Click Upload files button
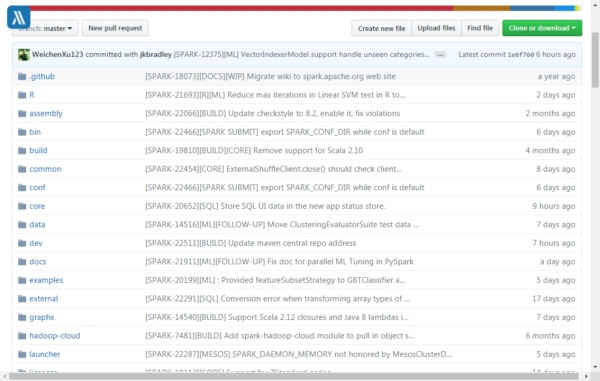This screenshot has height=381, width=600. point(436,28)
